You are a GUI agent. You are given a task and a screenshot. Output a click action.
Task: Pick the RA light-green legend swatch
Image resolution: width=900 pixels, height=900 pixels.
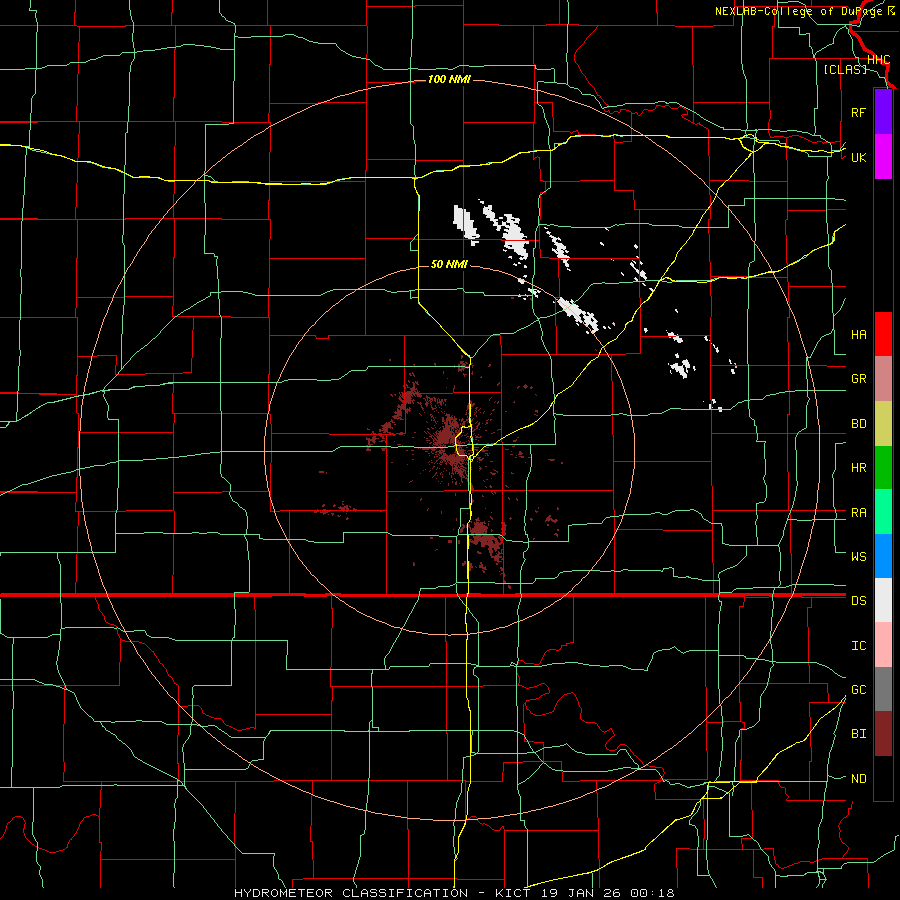pos(883,511)
